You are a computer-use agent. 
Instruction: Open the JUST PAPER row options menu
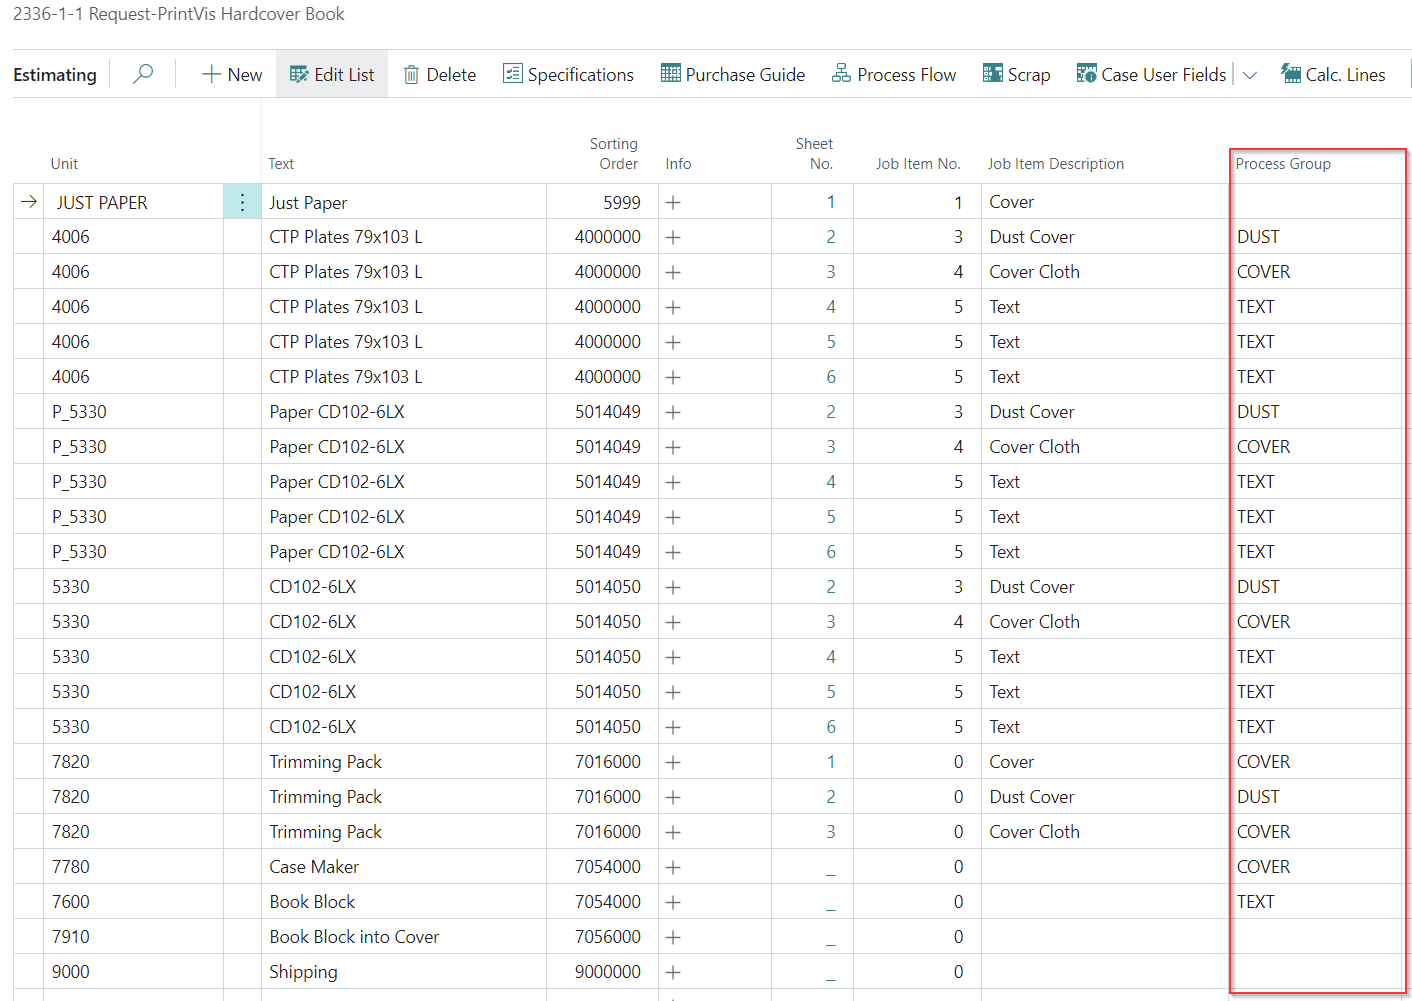point(242,202)
